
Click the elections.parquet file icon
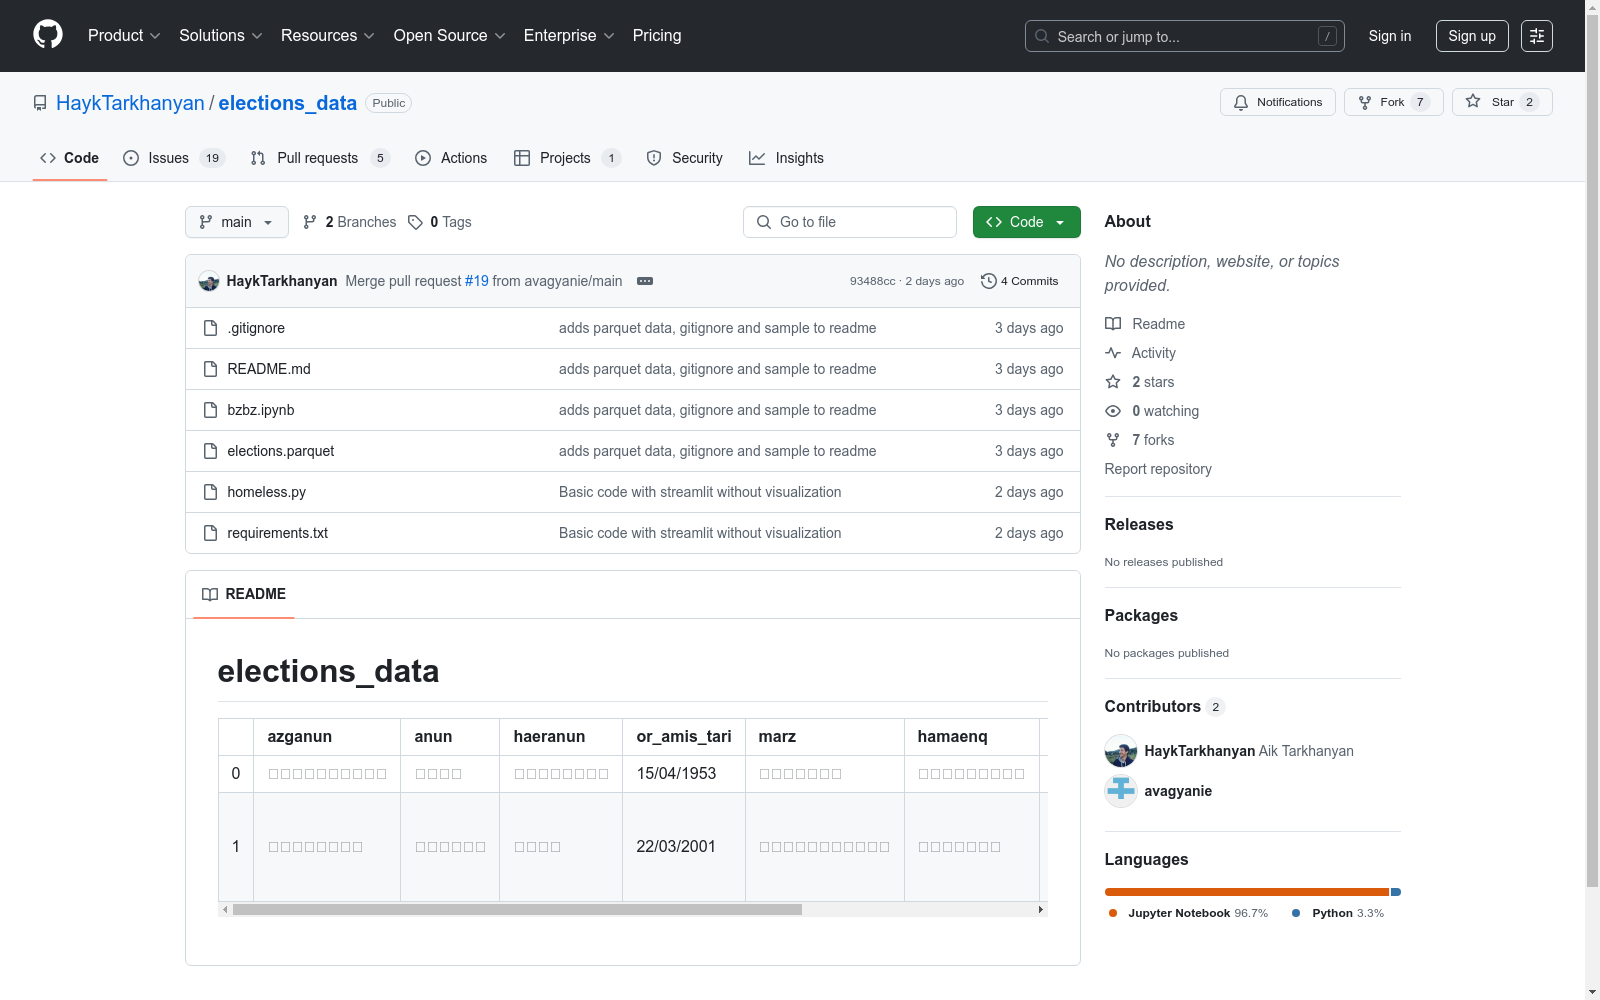coord(210,451)
